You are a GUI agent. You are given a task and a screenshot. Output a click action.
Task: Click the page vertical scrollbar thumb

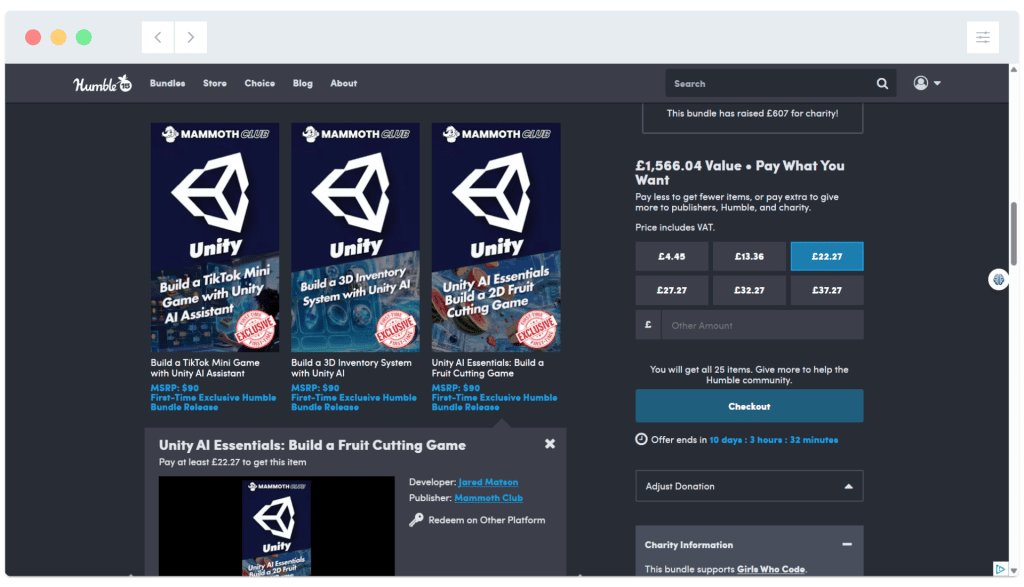(1014, 234)
